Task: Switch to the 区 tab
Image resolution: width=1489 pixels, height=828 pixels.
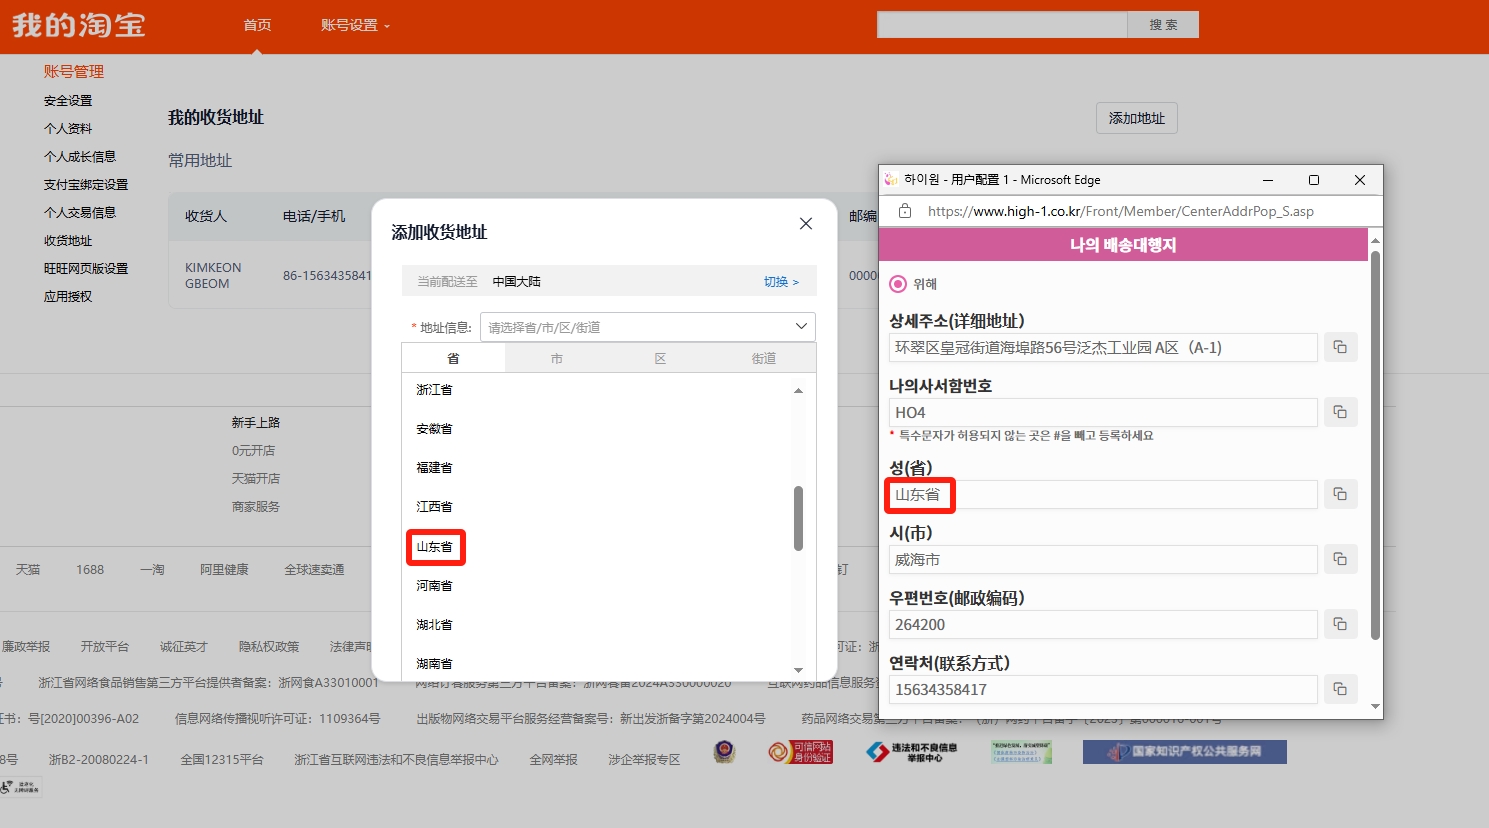Action: 660,358
